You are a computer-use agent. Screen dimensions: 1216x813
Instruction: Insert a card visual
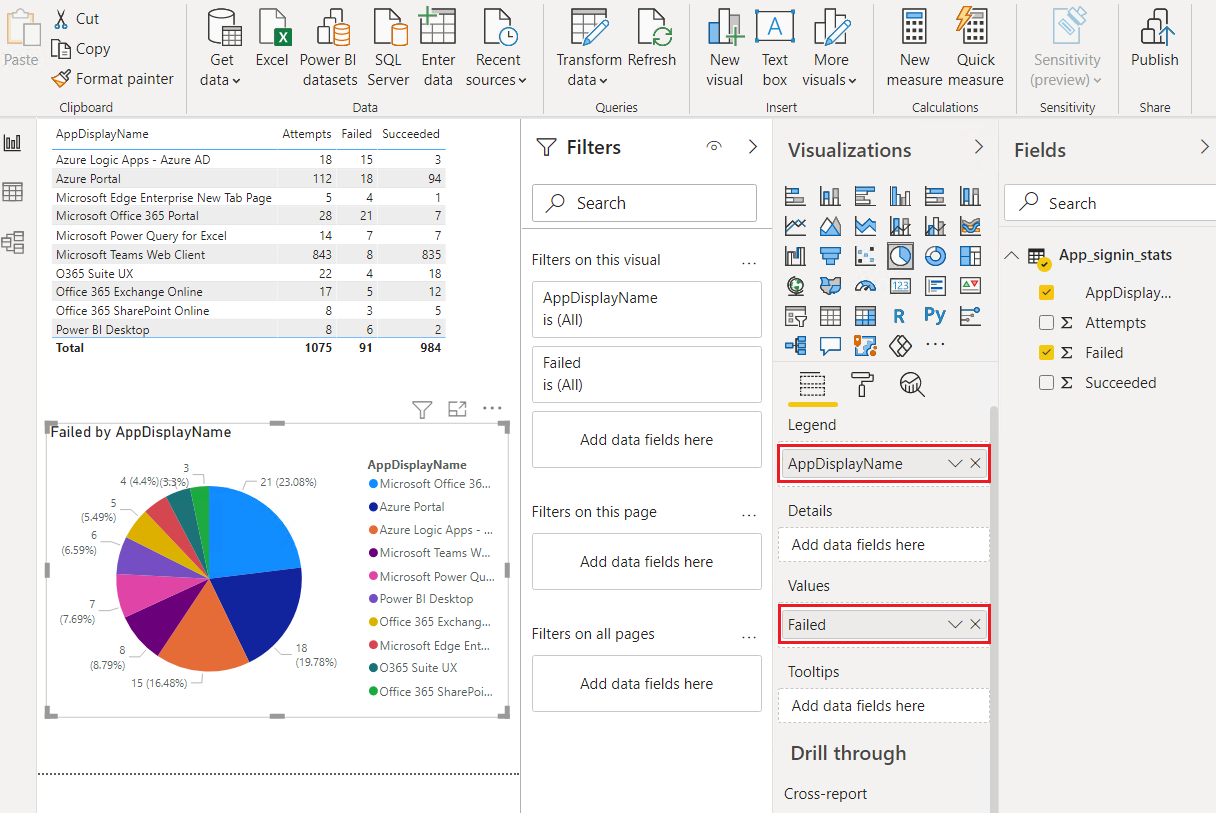pos(901,285)
